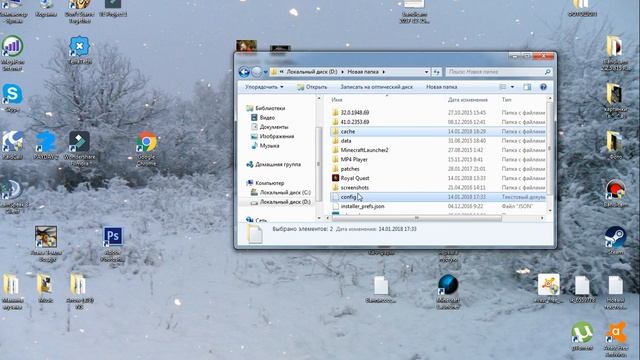Click Новая папка breadcrumb segment

[363, 72]
